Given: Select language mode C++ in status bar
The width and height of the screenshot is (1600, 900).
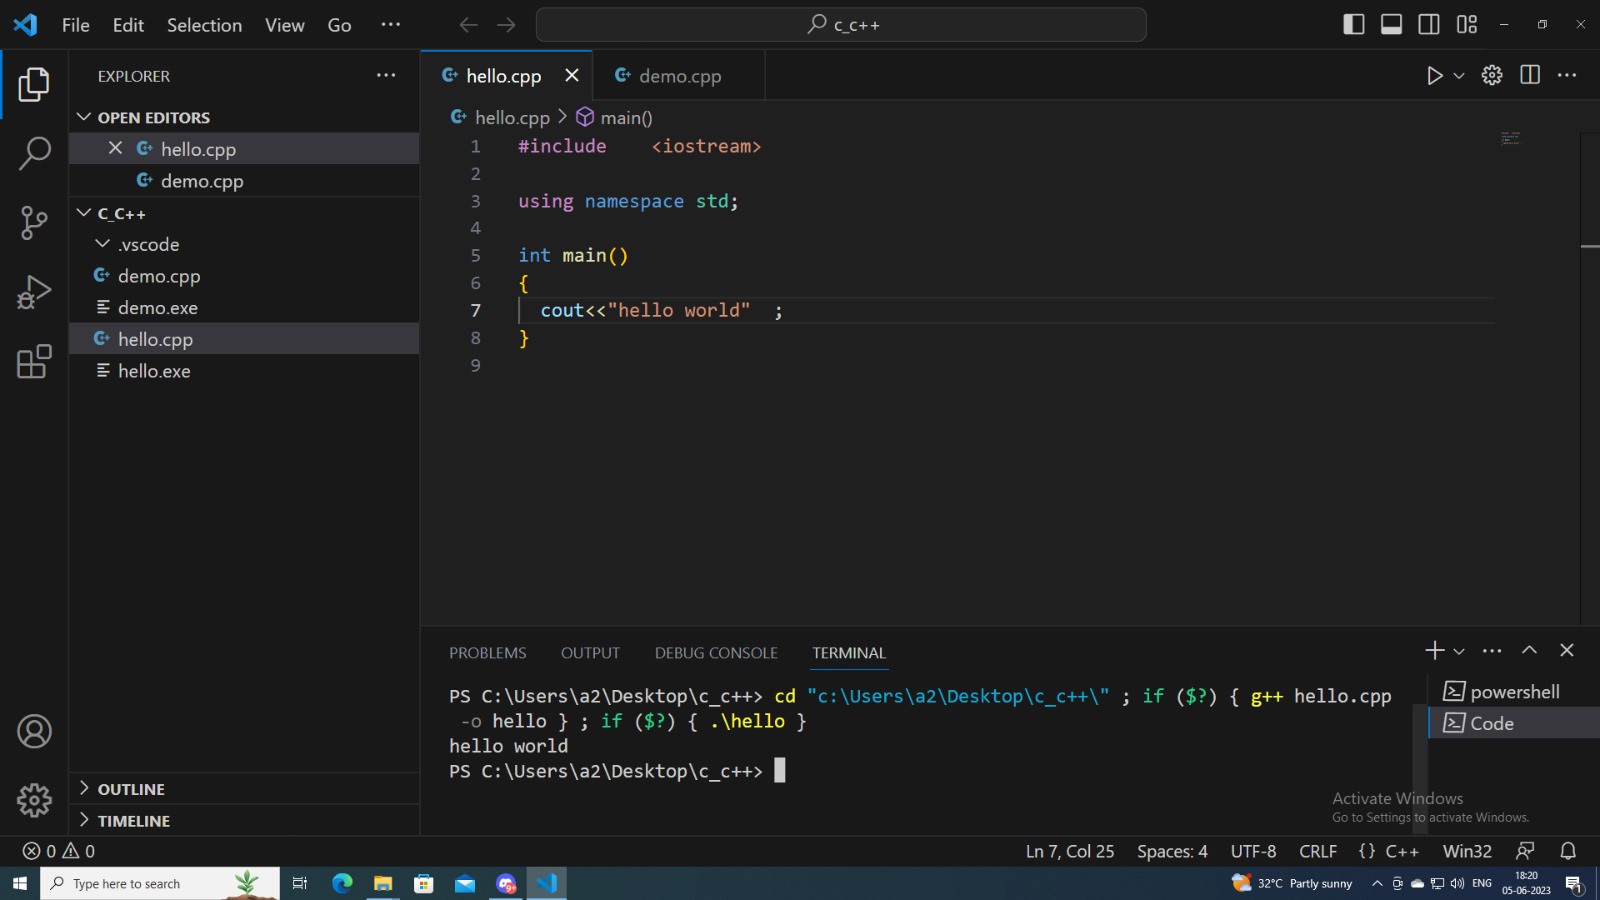Looking at the screenshot, I should 1401,851.
